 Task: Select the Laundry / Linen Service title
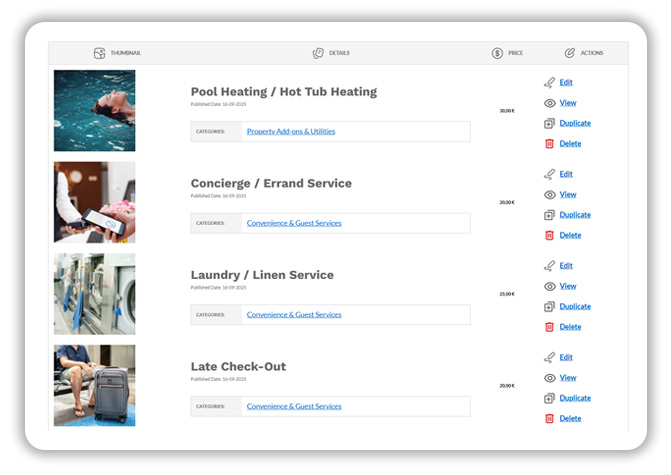(262, 275)
